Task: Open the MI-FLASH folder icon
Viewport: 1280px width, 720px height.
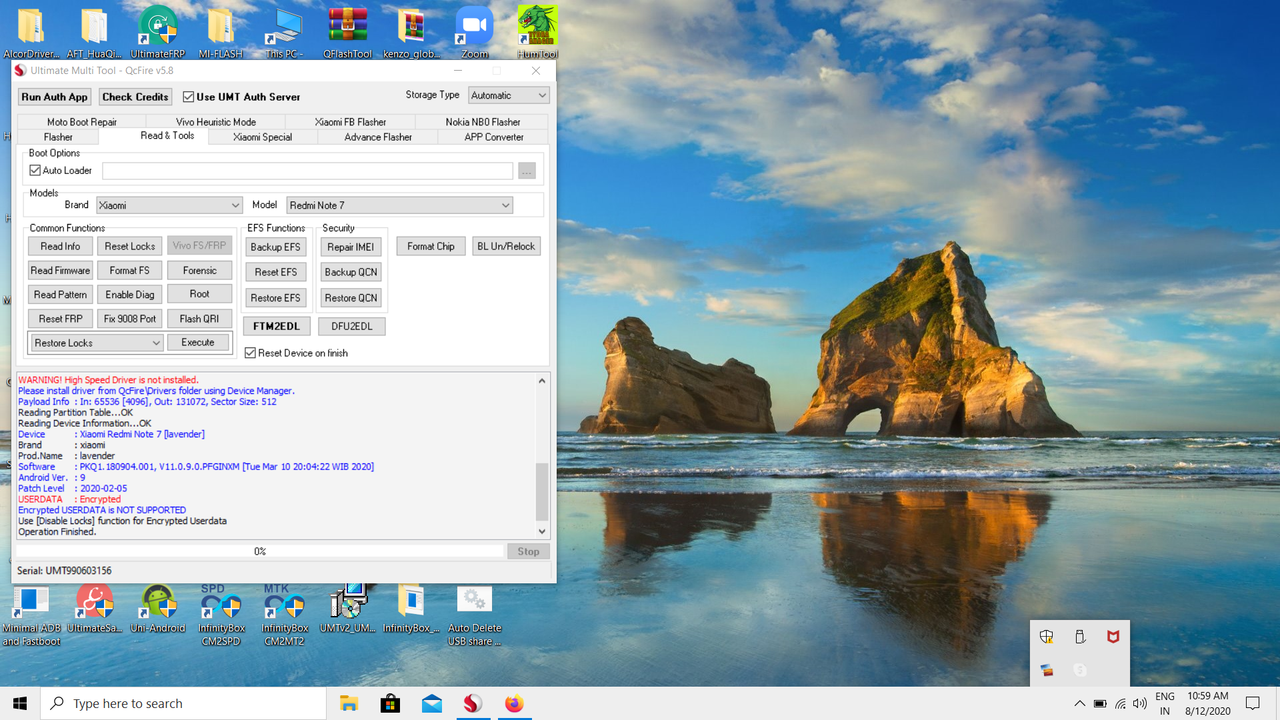Action: click(221, 30)
